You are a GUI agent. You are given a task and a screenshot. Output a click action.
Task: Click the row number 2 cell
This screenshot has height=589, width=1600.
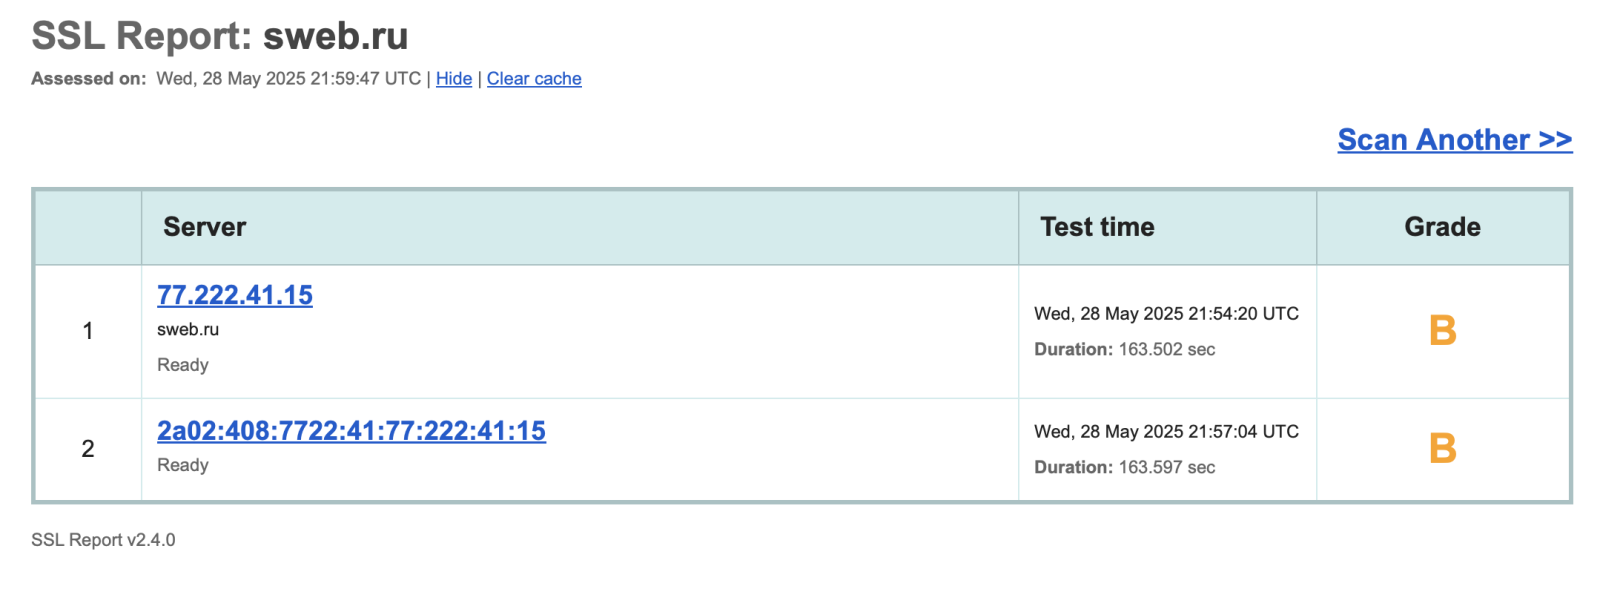click(88, 449)
